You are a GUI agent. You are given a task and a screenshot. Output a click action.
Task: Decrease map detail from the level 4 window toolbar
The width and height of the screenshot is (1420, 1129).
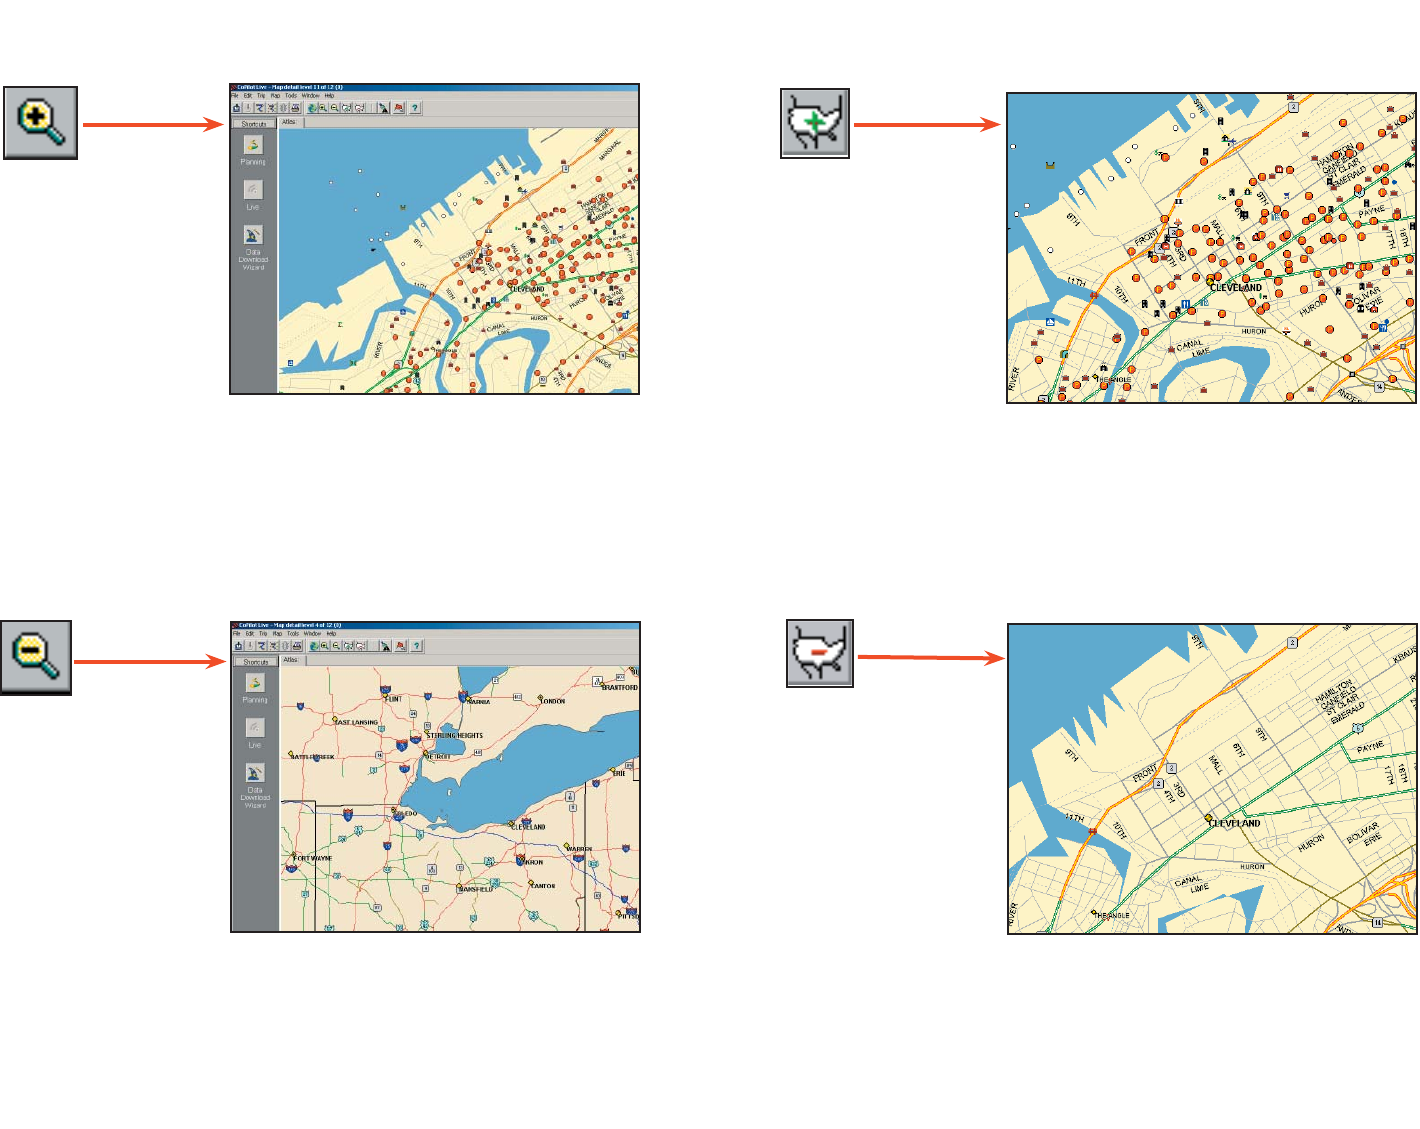click(x=360, y=646)
